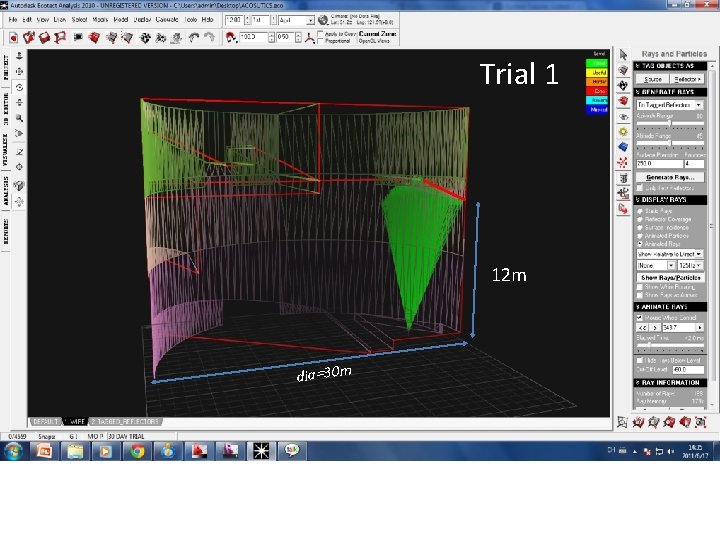
Task: Open the Select menu
Action: (79, 20)
